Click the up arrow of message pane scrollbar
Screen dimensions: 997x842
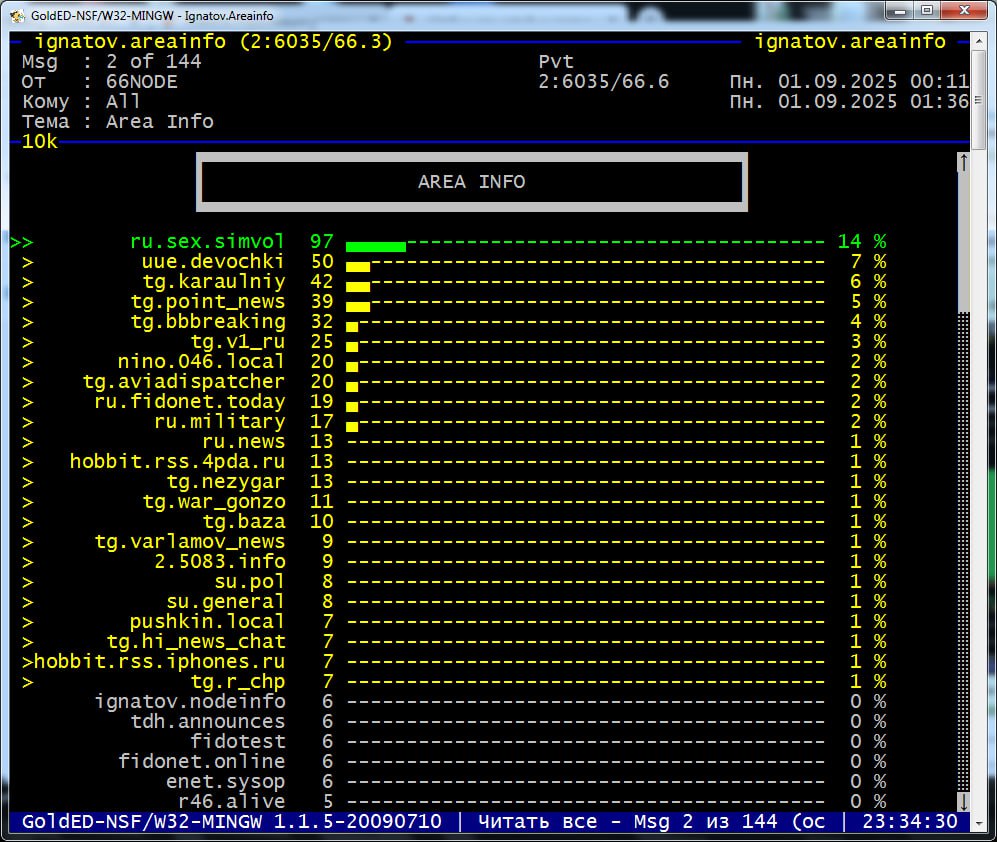pos(964,162)
